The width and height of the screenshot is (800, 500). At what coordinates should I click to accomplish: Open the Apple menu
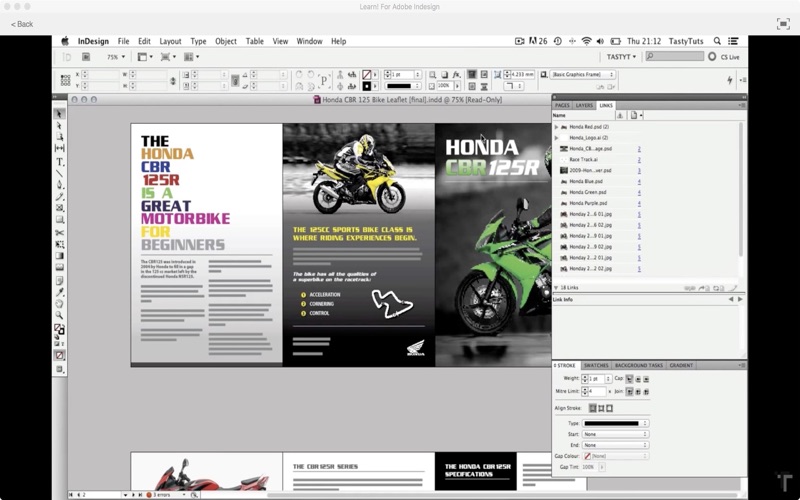tap(65, 41)
